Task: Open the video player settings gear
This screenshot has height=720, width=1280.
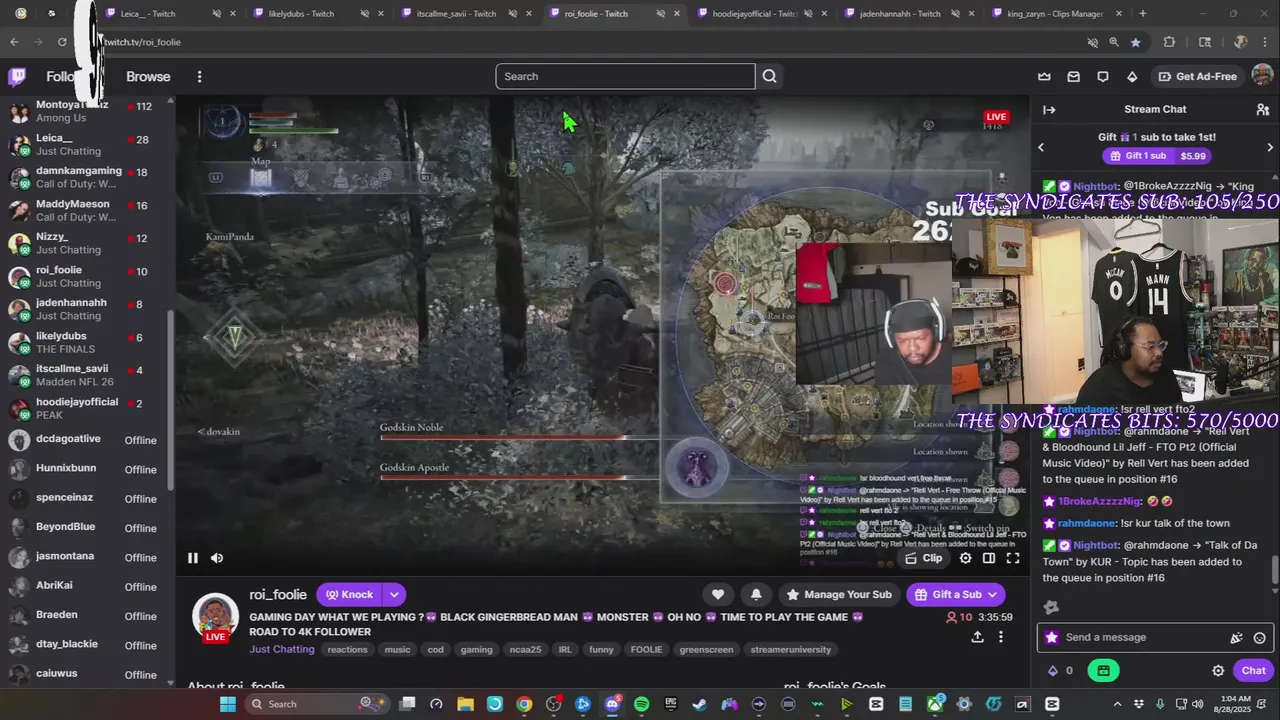Action: pos(965,558)
